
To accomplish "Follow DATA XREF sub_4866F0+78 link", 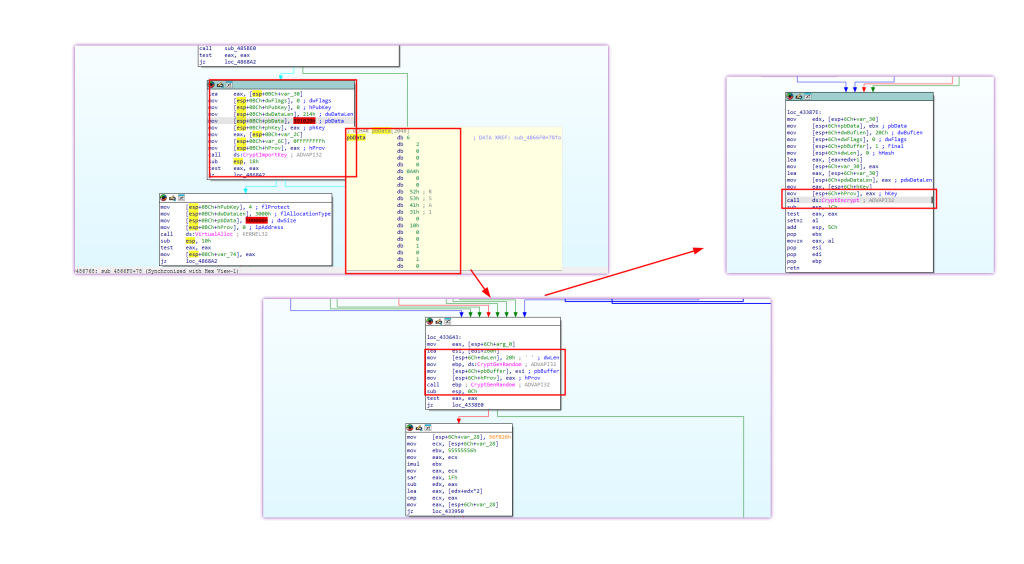I will (536, 138).
